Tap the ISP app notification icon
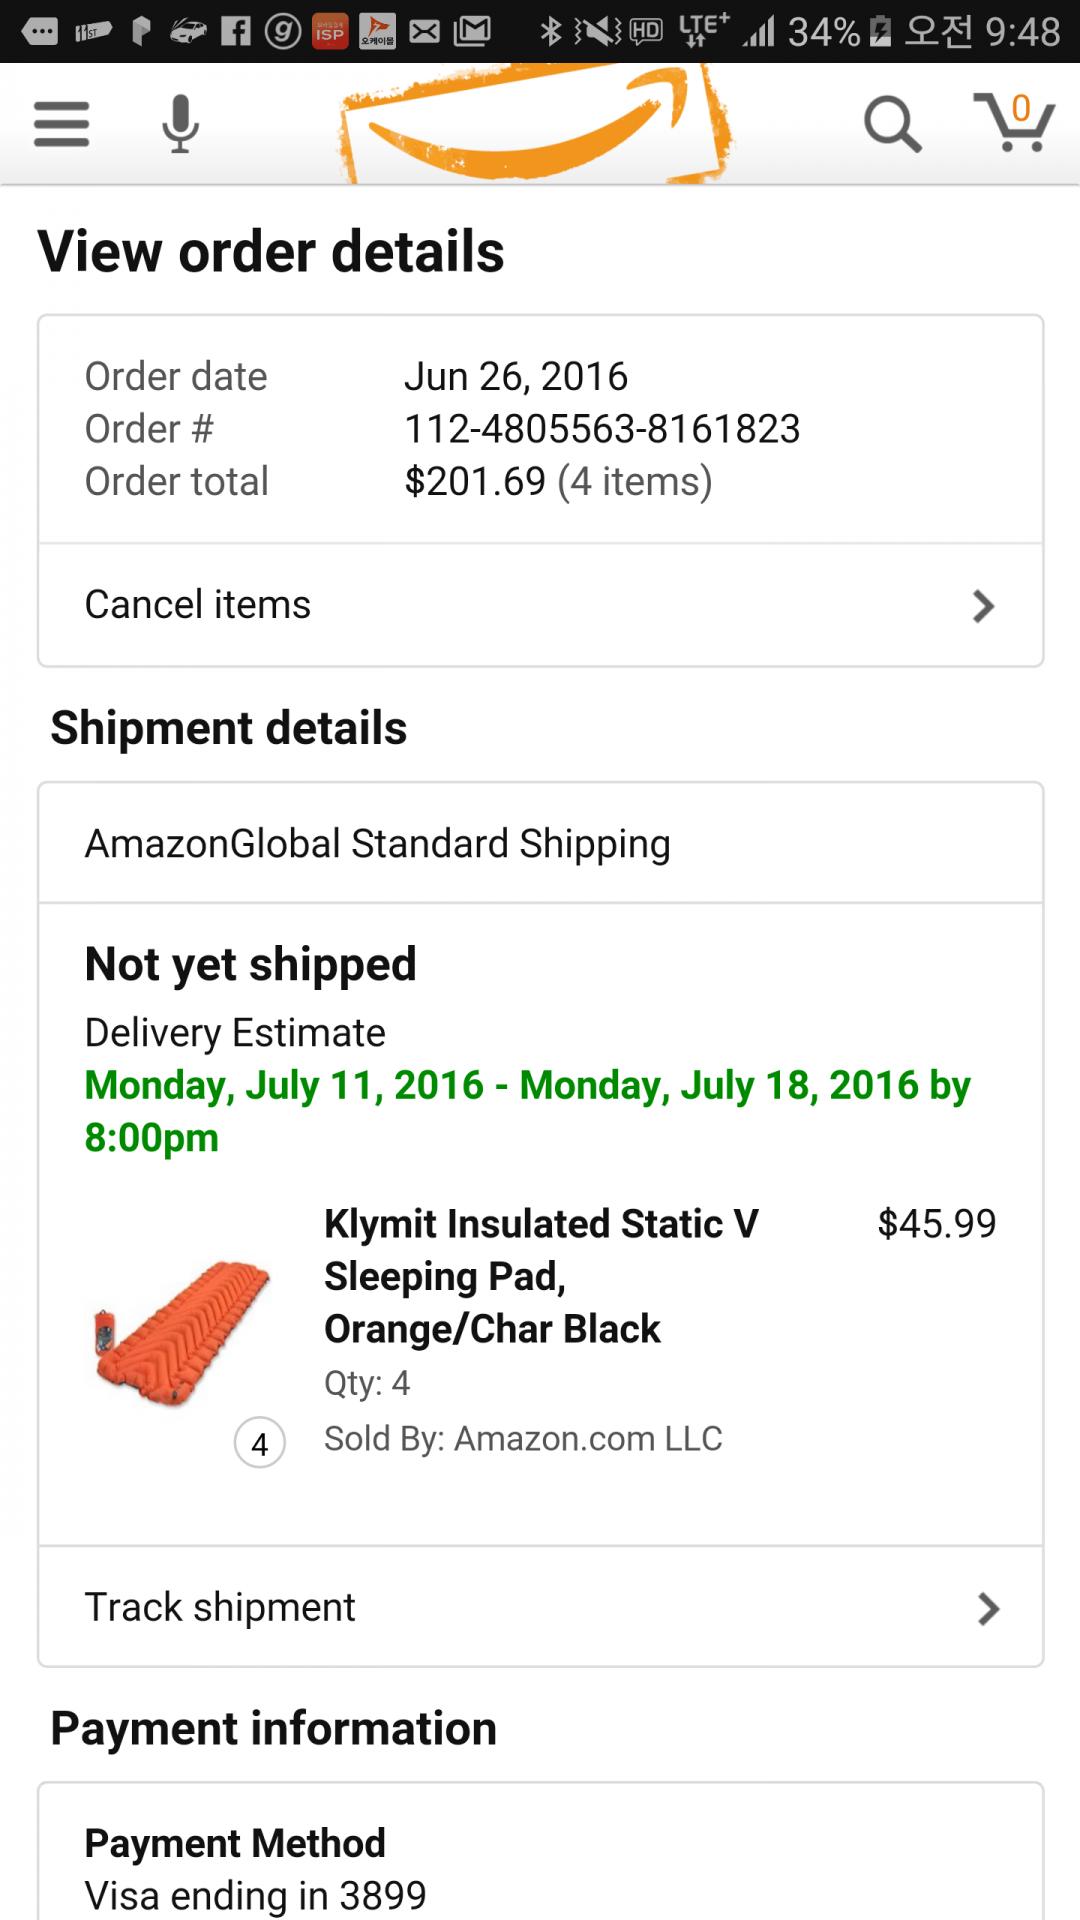The width and height of the screenshot is (1080, 1920). click(330, 32)
